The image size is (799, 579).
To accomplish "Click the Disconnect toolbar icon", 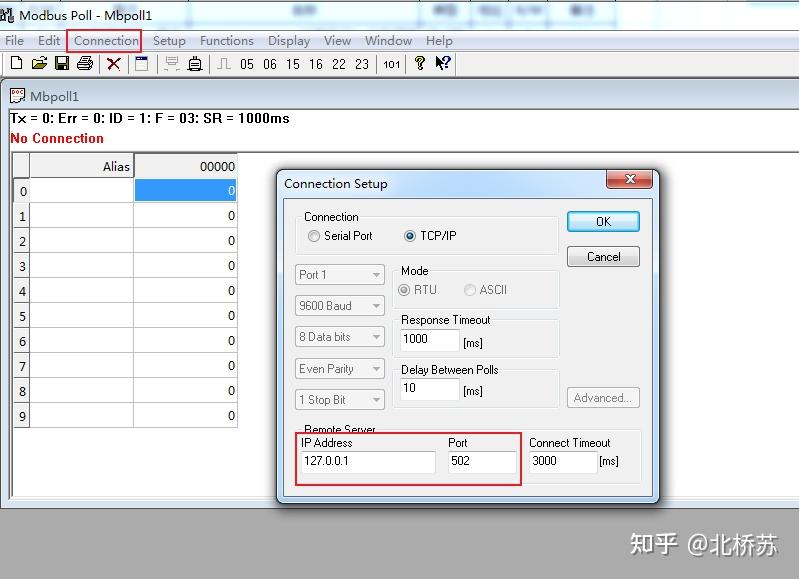I will (195, 64).
